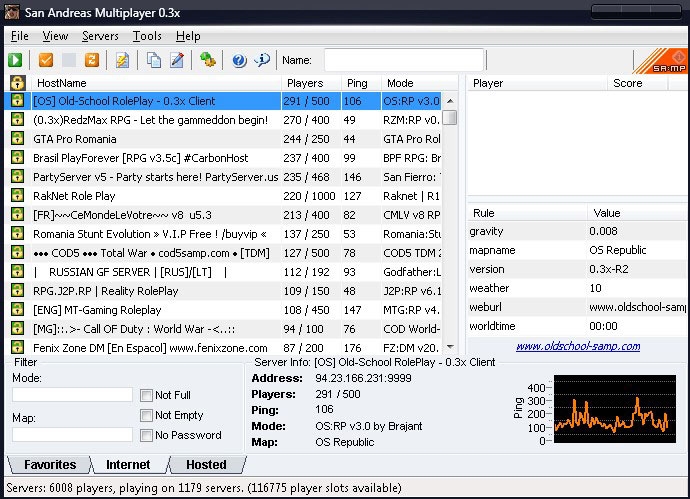Click the orange checkmark add-server icon
Image resolution: width=690 pixels, height=499 pixels.
pos(46,60)
